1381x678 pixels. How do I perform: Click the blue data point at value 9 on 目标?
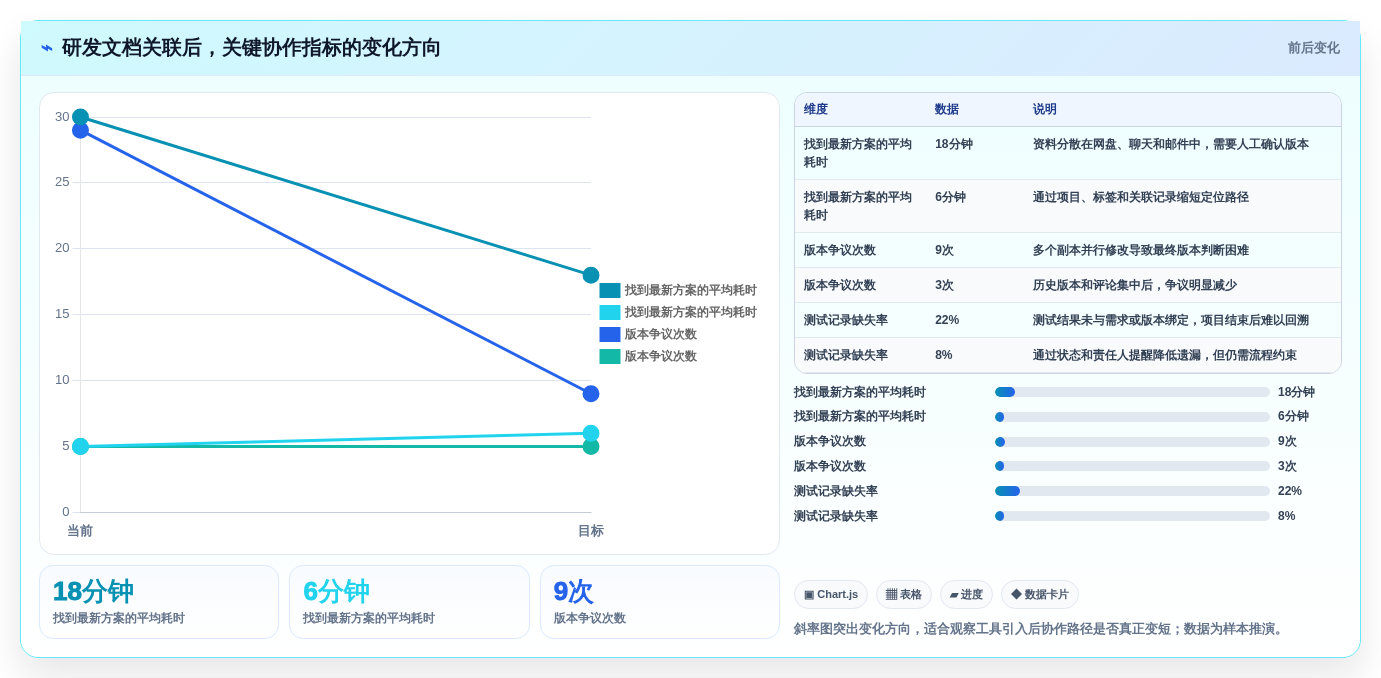pyautogui.click(x=591, y=394)
